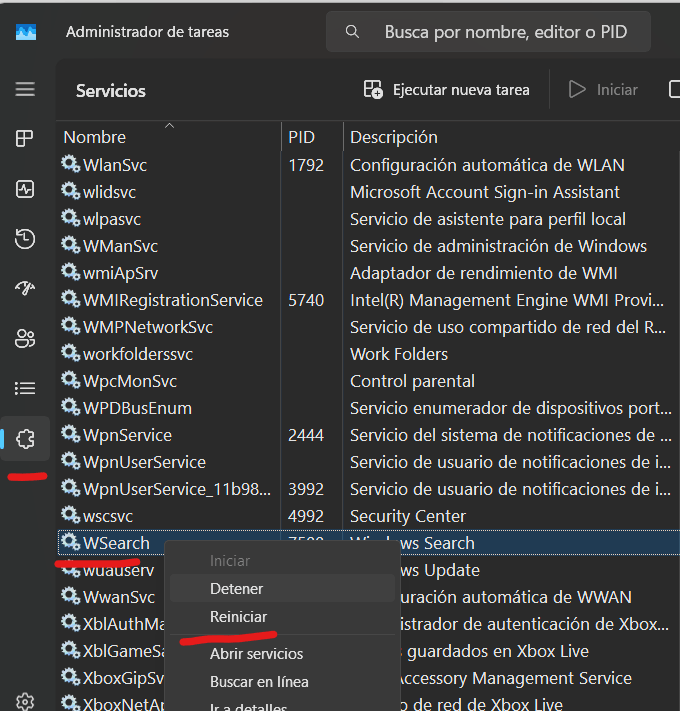Select the WMPNetworkSvc service name
The width and height of the screenshot is (680, 711).
pos(147,327)
